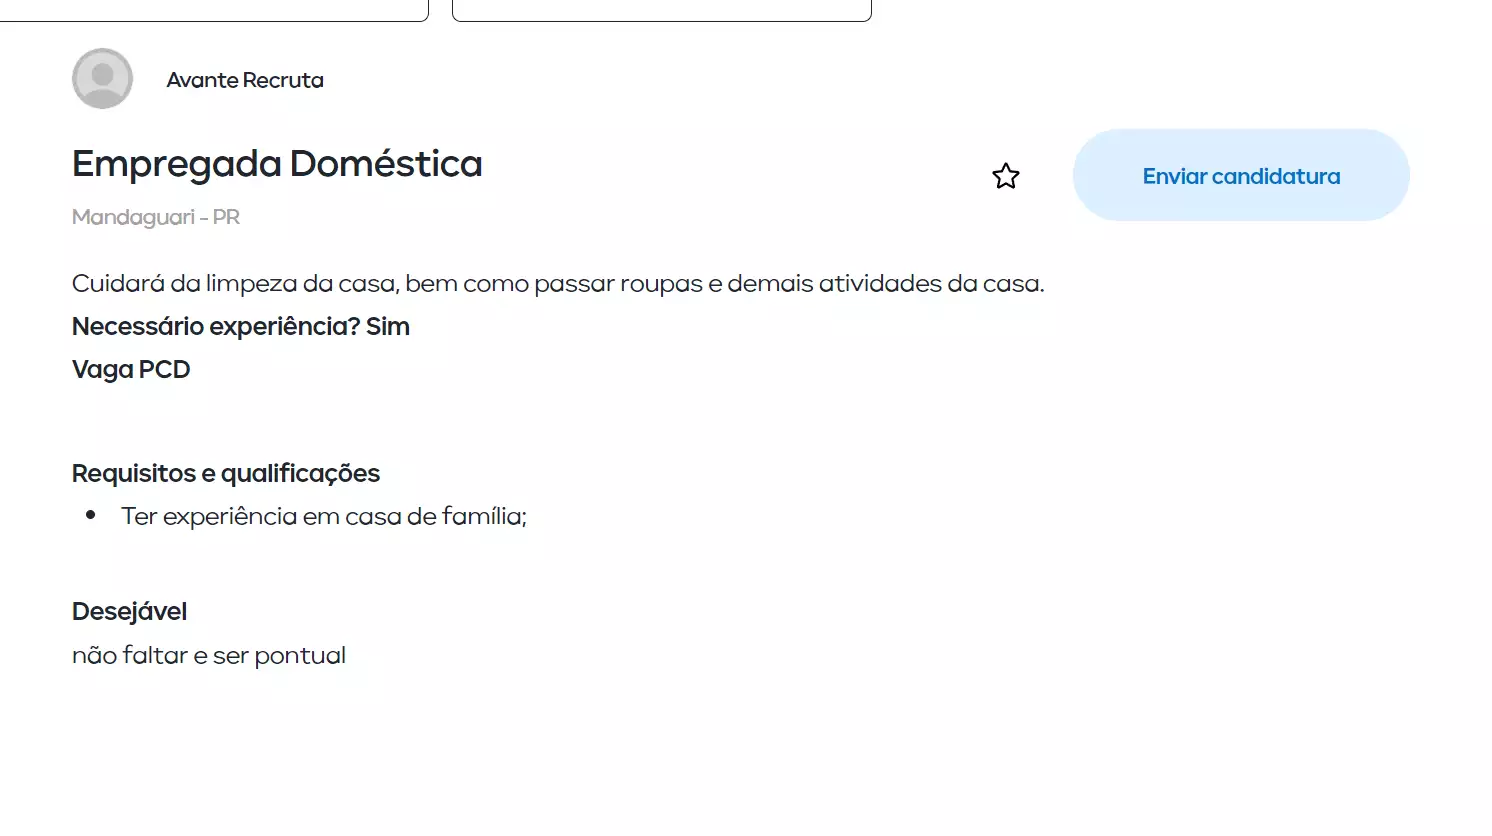Click the left outlined box at top
The height and width of the screenshot is (836, 1492).
tap(214, 10)
